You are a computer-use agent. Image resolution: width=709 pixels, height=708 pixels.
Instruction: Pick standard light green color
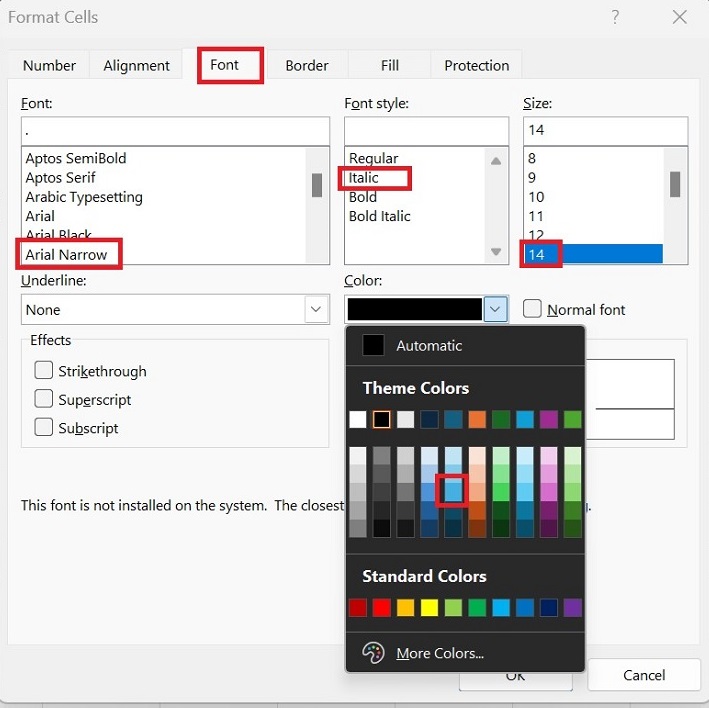coord(453,608)
